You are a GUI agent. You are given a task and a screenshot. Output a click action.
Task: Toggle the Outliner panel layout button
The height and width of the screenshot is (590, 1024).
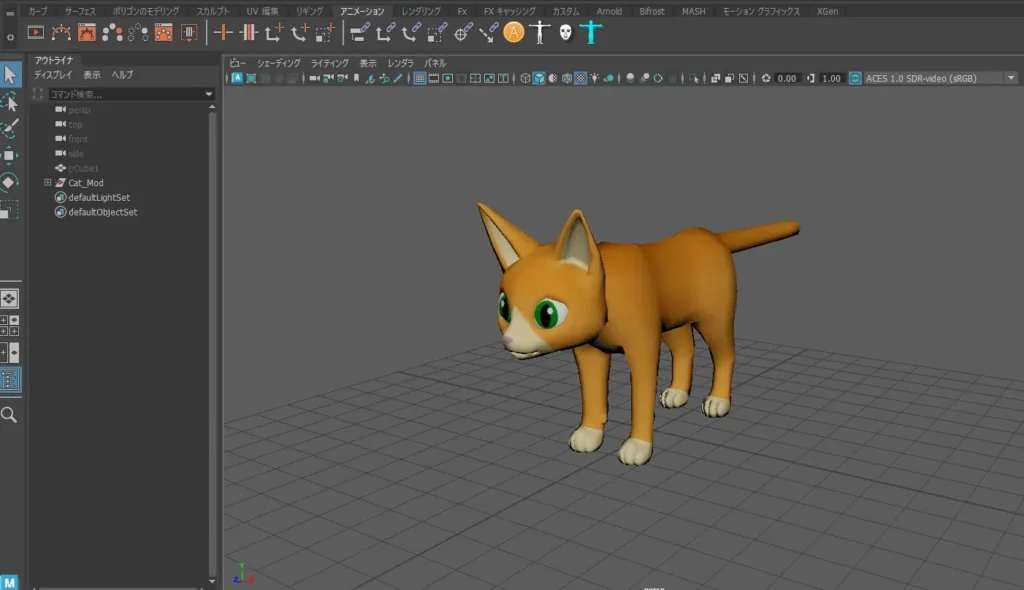9,380
